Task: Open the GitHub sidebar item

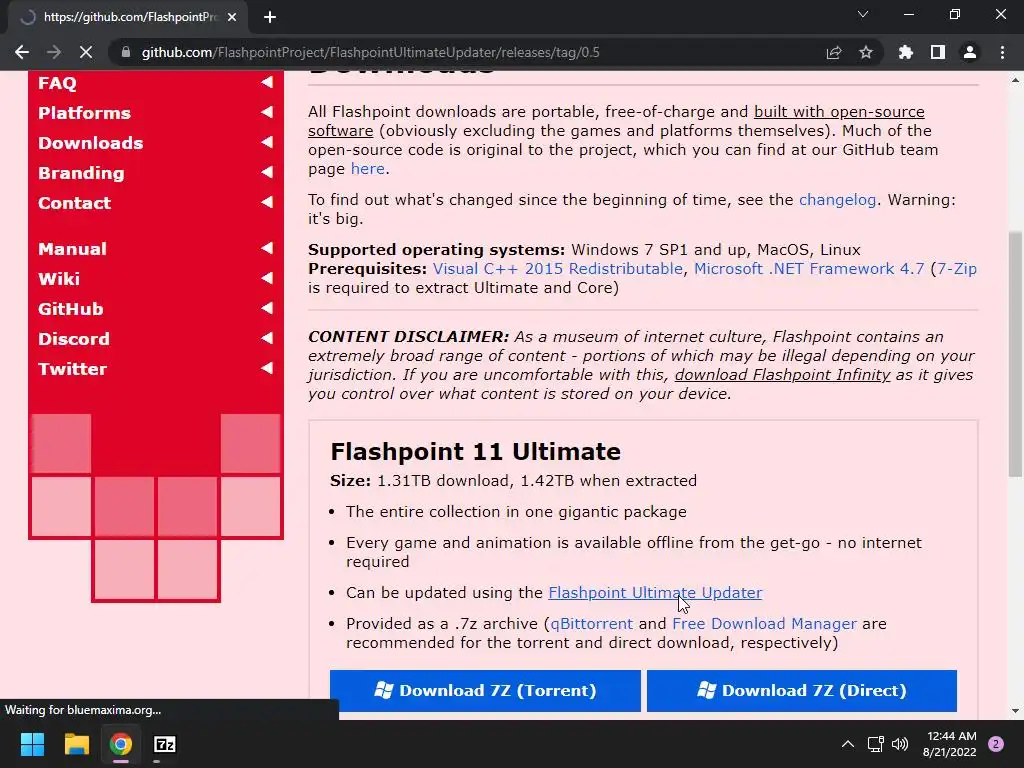Action: [x=71, y=309]
